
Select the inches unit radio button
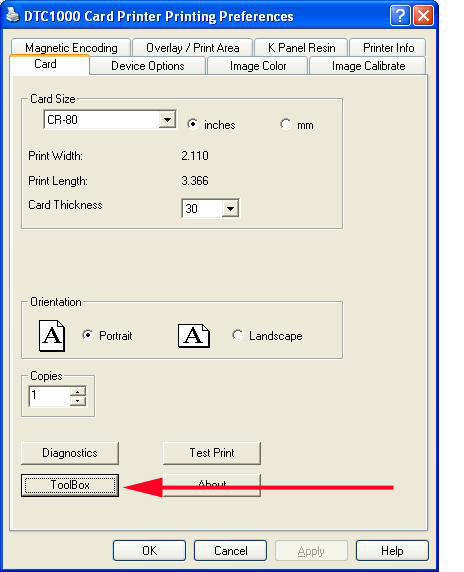click(193, 124)
